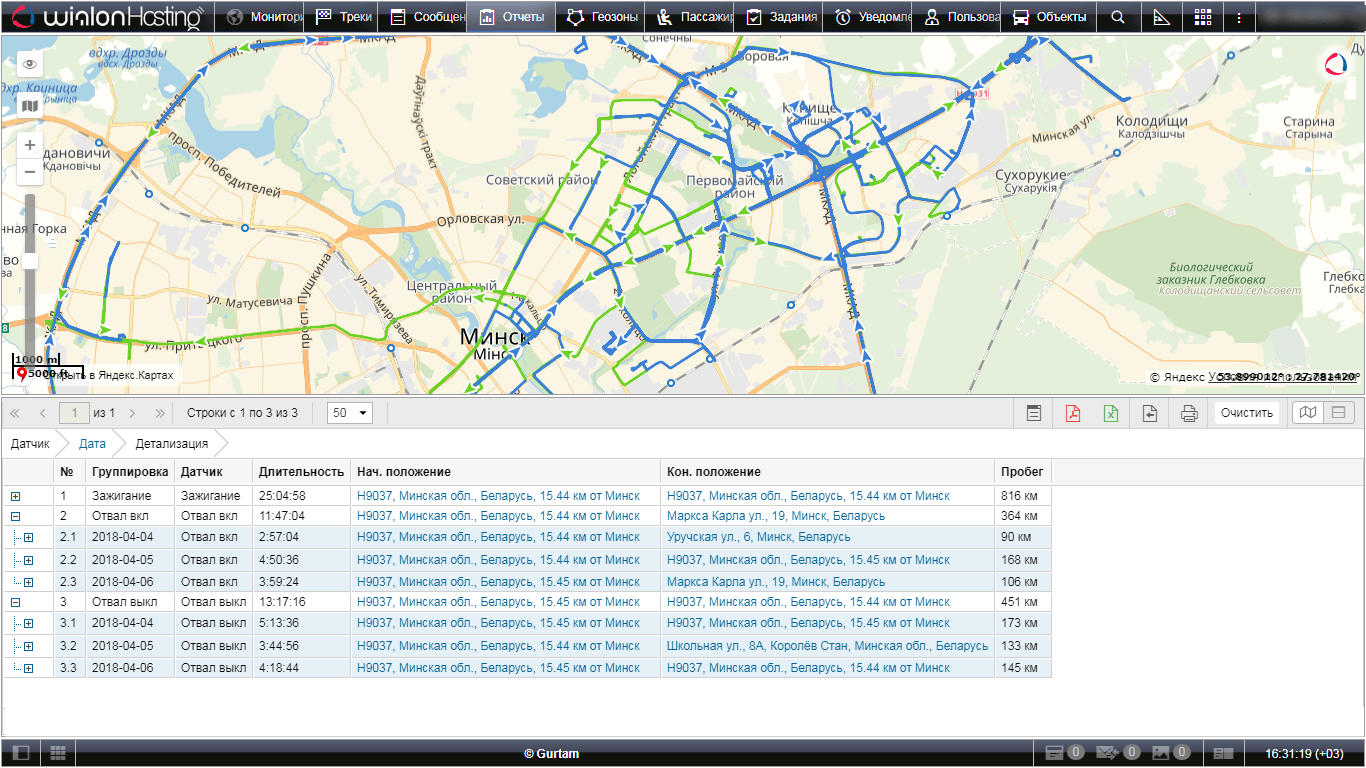Export report to PDF
This screenshot has width=1366, height=768.
[1073, 413]
